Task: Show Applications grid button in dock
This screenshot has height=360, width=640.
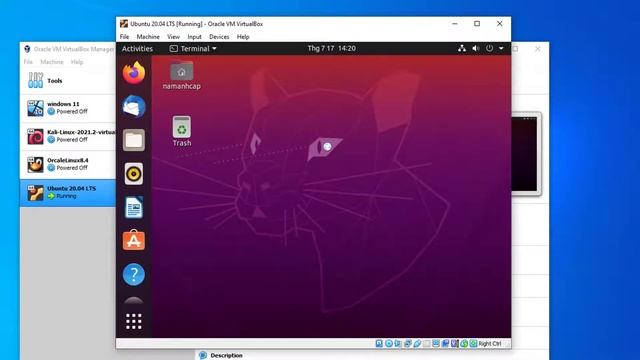Action: 134,321
